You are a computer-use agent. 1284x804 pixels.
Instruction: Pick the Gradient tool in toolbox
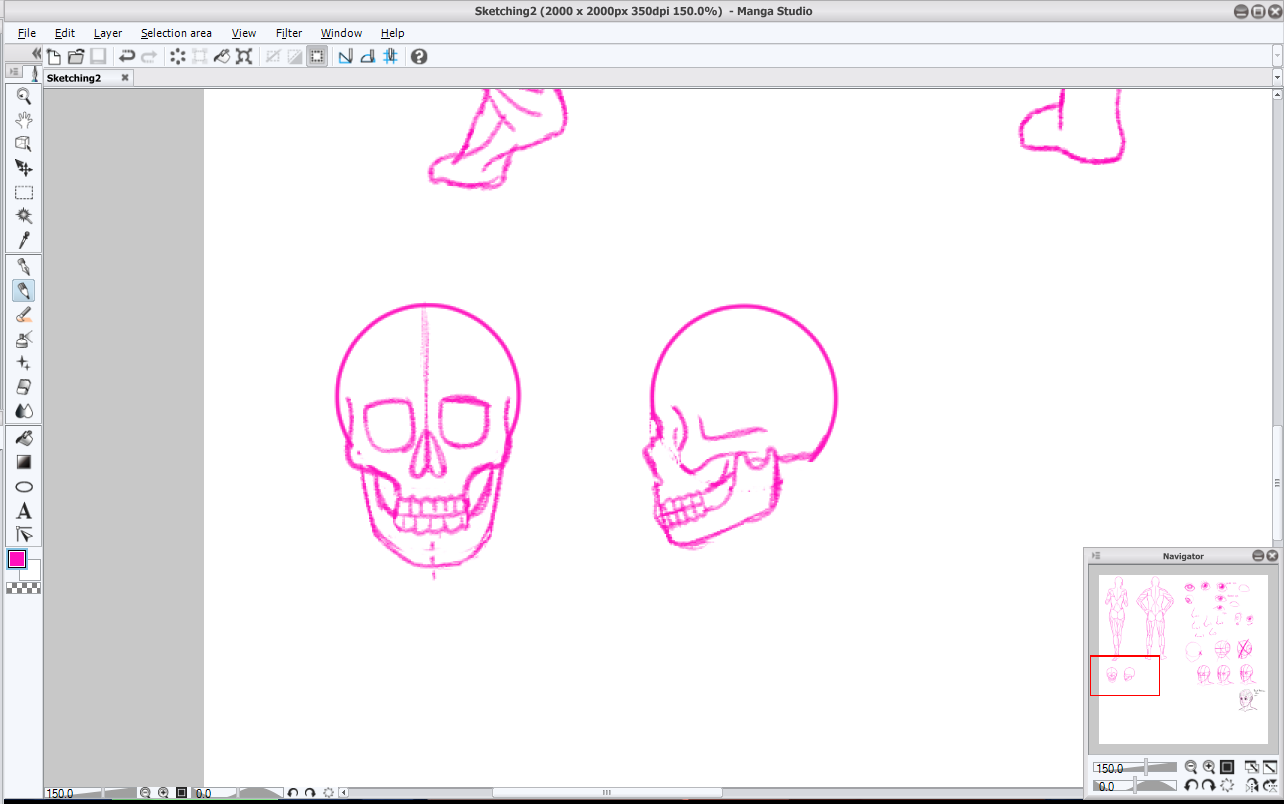coord(24,462)
